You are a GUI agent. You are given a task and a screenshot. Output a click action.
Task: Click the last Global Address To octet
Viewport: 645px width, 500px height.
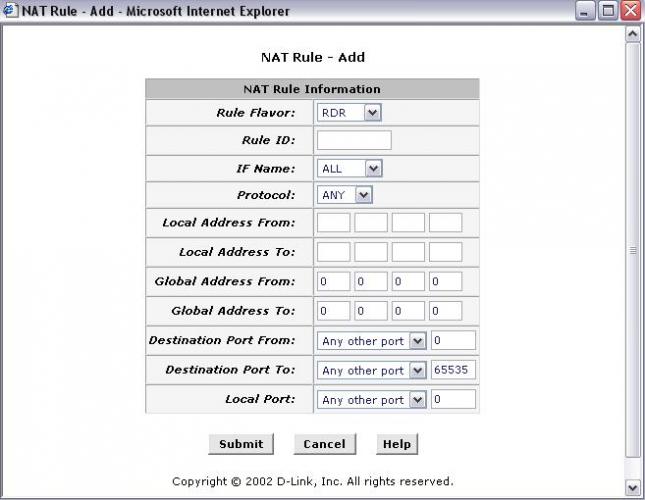pos(445,311)
